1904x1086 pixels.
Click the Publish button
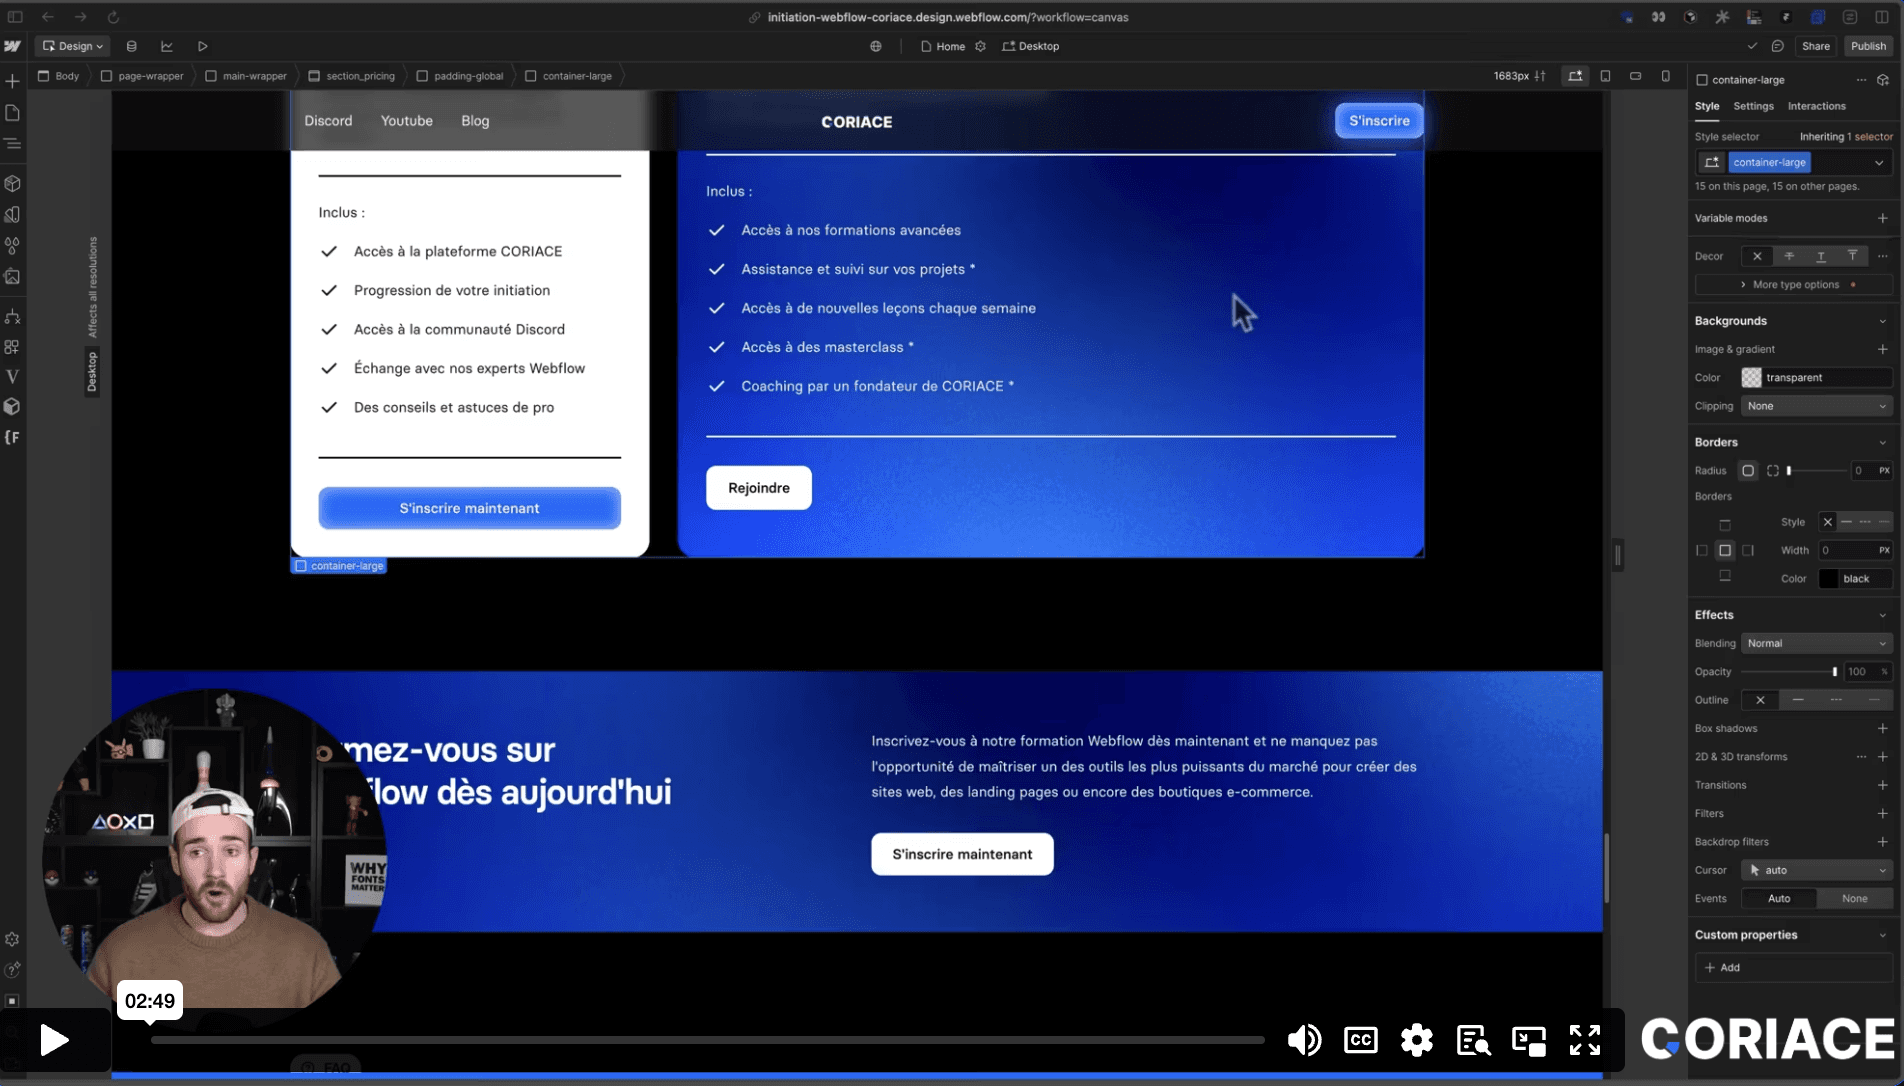[x=1868, y=46]
